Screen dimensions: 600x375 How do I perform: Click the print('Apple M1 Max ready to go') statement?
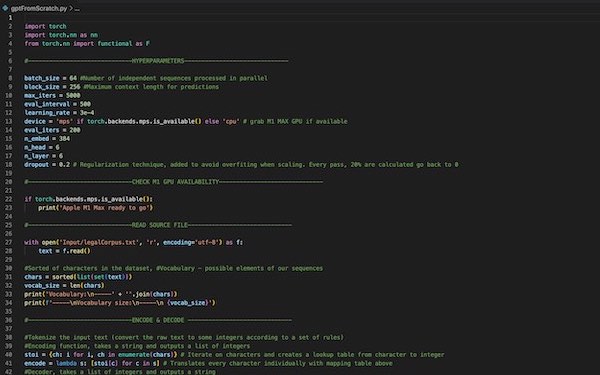(x=95, y=208)
